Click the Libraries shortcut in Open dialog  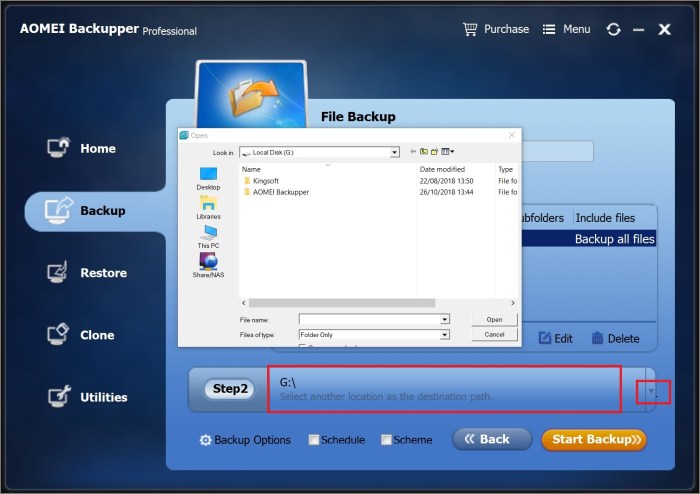[208, 208]
